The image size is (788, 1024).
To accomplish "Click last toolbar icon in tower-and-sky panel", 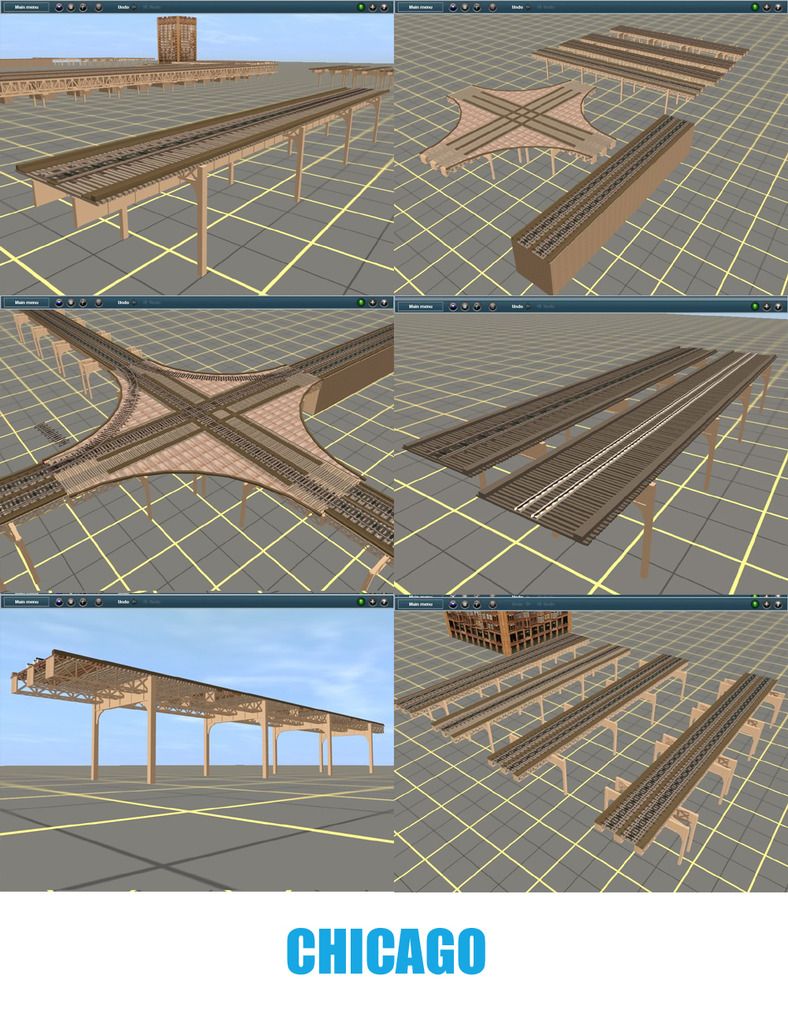I will [384, 7].
